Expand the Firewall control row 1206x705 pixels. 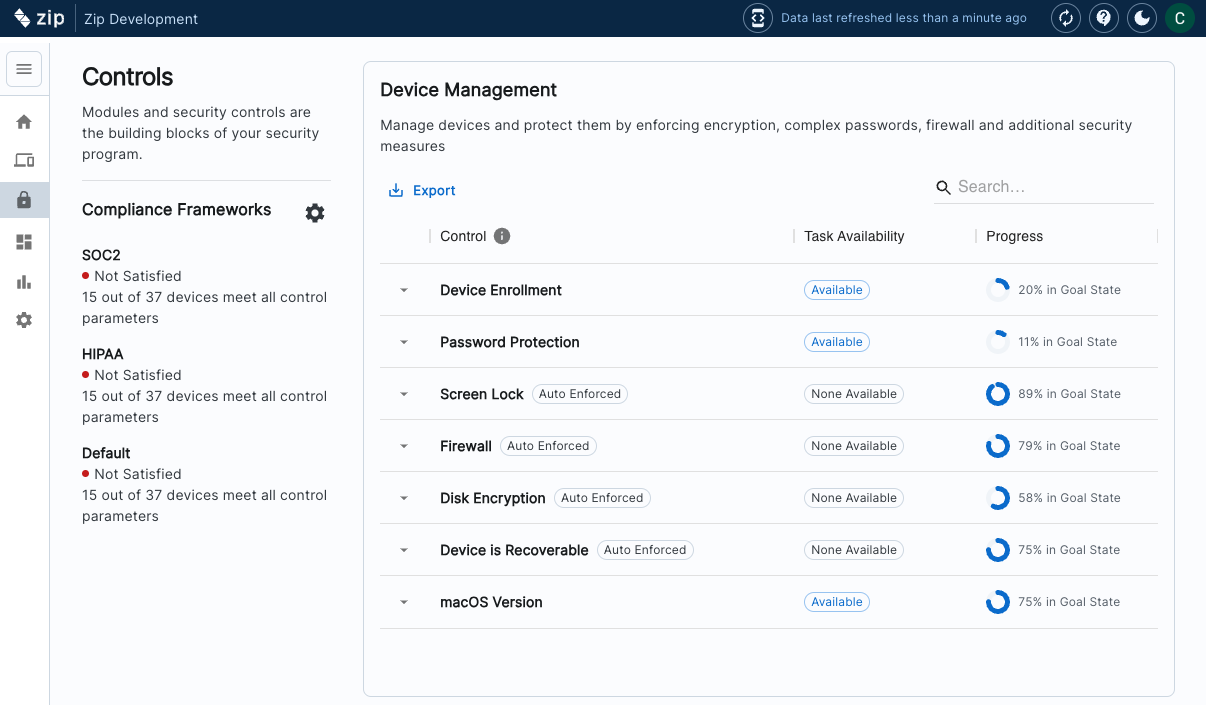click(404, 446)
